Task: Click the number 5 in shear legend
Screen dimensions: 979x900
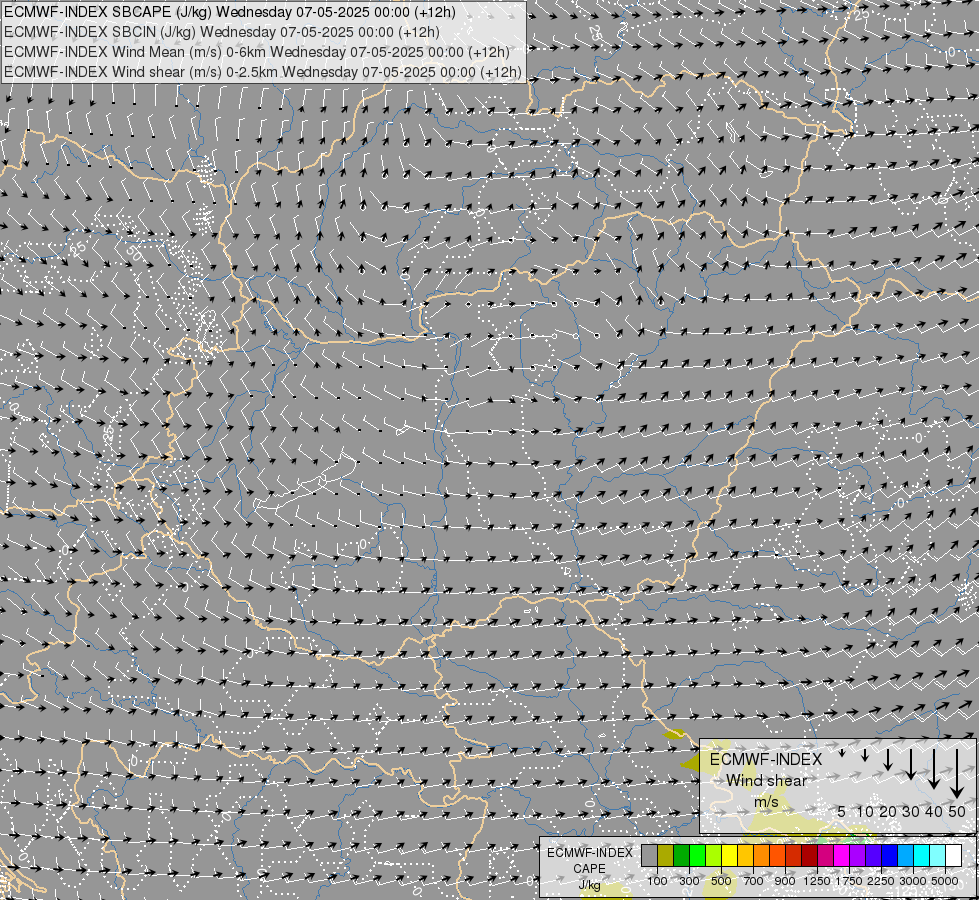Action: 842,811
